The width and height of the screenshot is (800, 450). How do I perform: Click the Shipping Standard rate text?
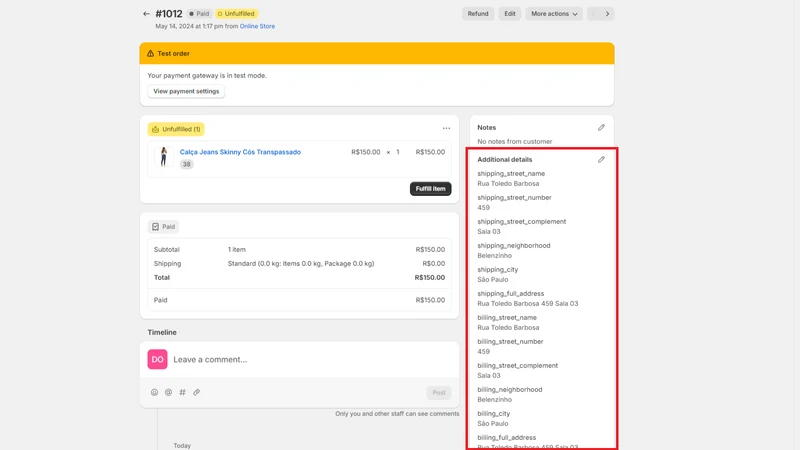click(301, 264)
